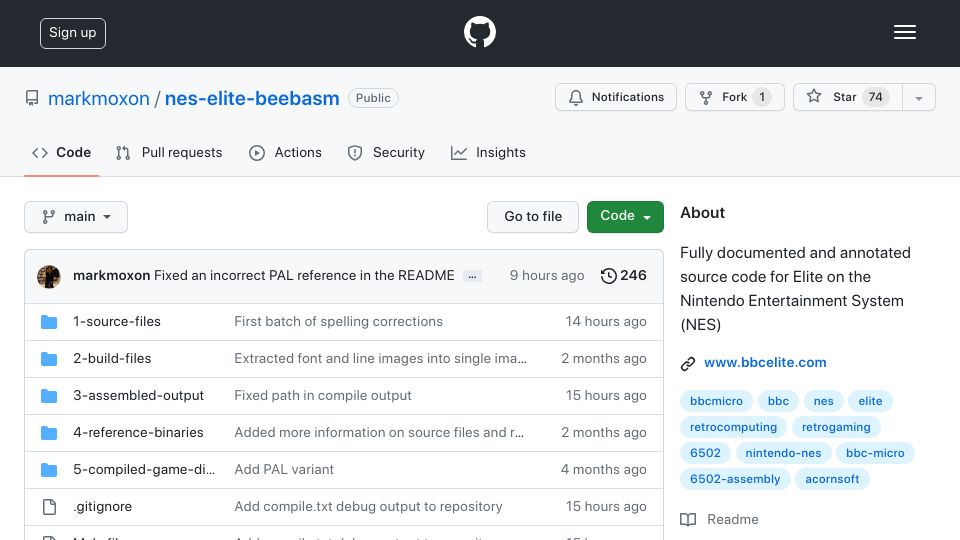This screenshot has width=960, height=540.
Task: Open the green Code dropdown
Action: 625,217
